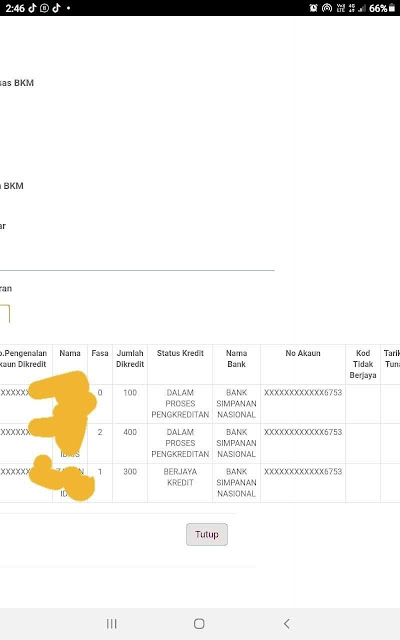
Task: Select the Fasa column header
Action: (100, 353)
